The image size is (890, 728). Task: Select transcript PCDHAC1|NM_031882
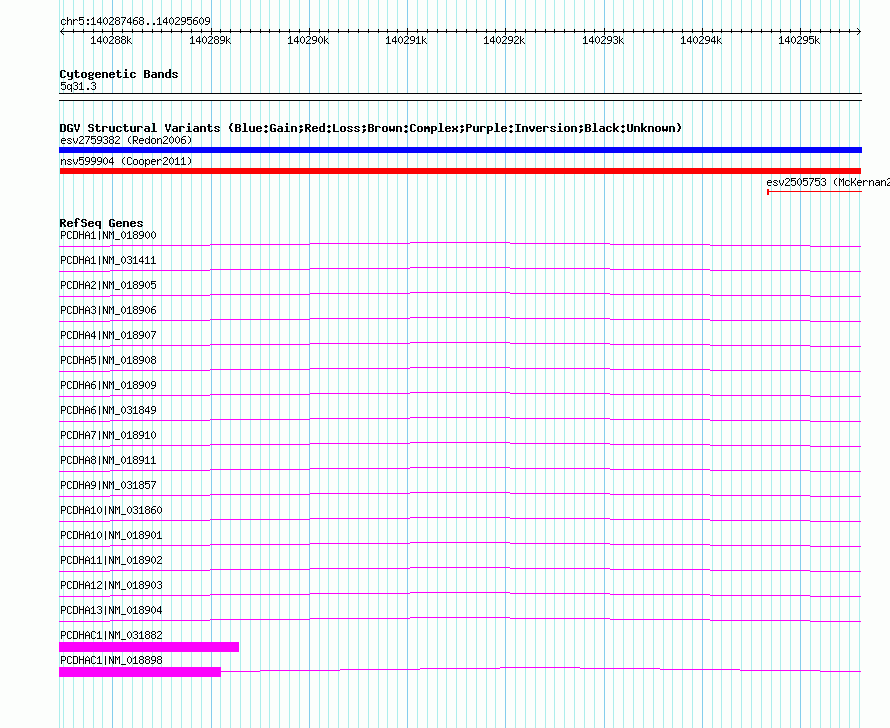(x=111, y=635)
